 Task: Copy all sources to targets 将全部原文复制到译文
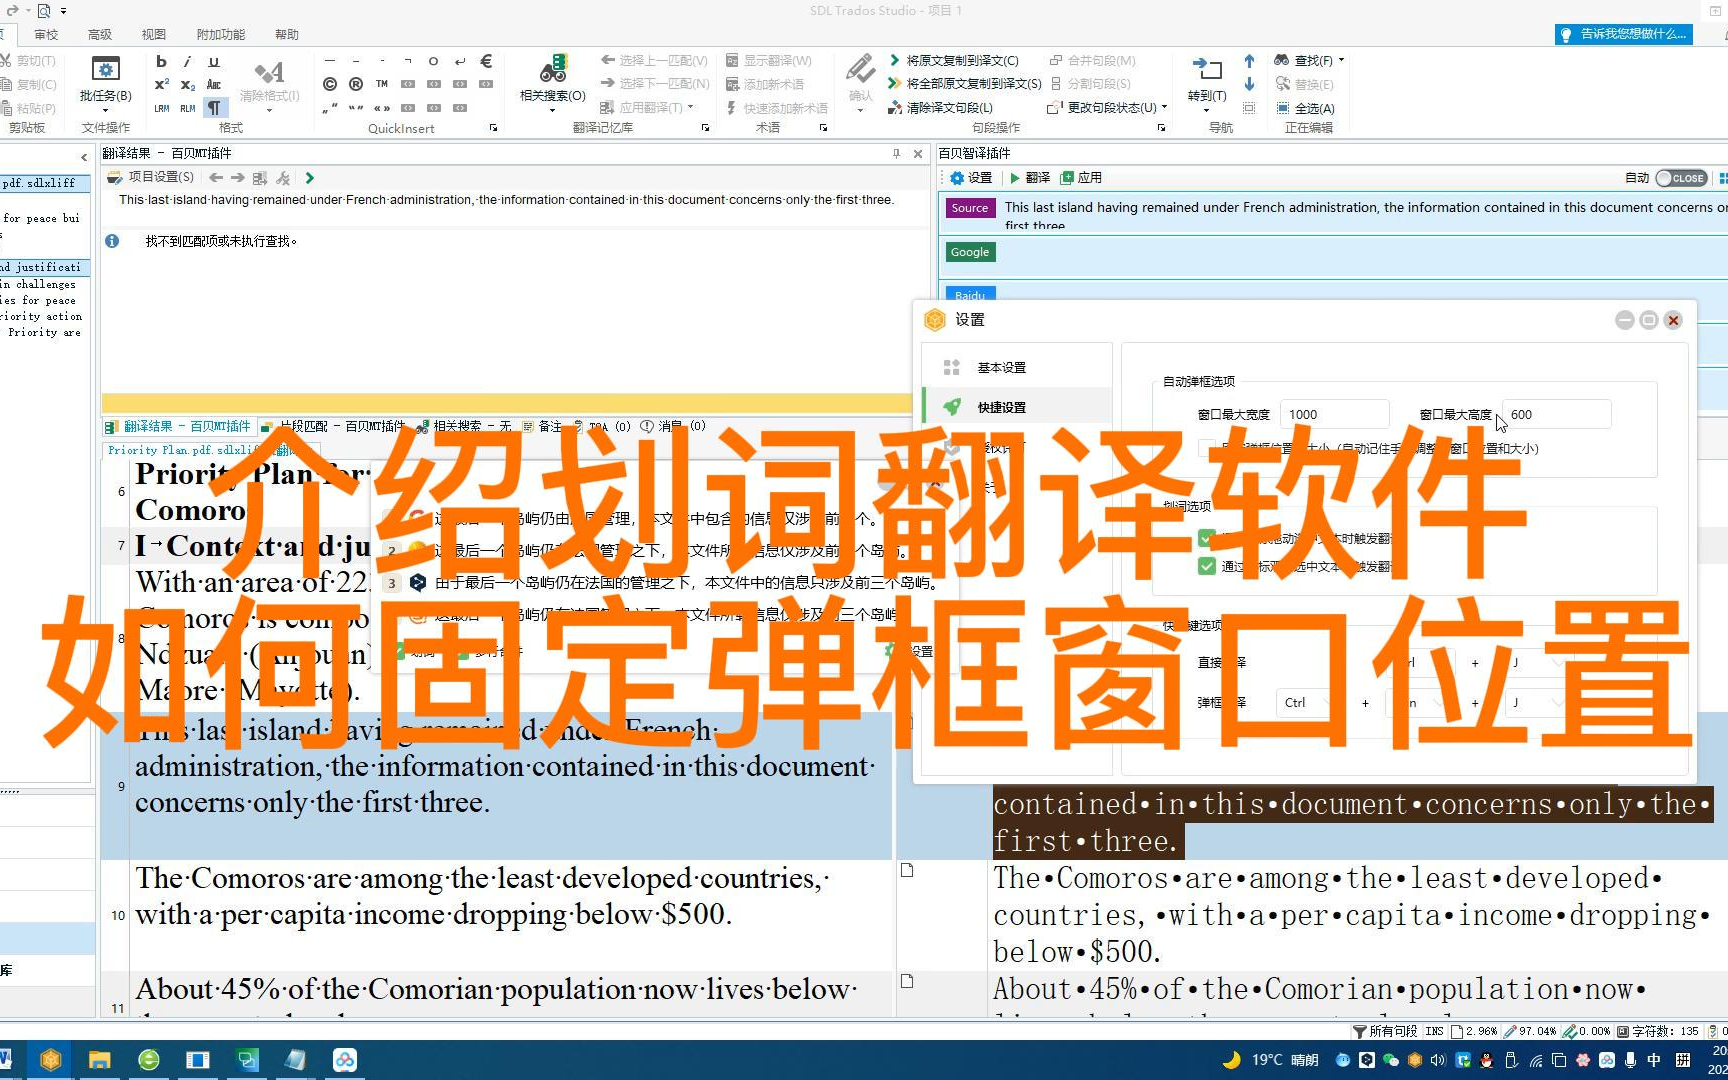(964, 84)
